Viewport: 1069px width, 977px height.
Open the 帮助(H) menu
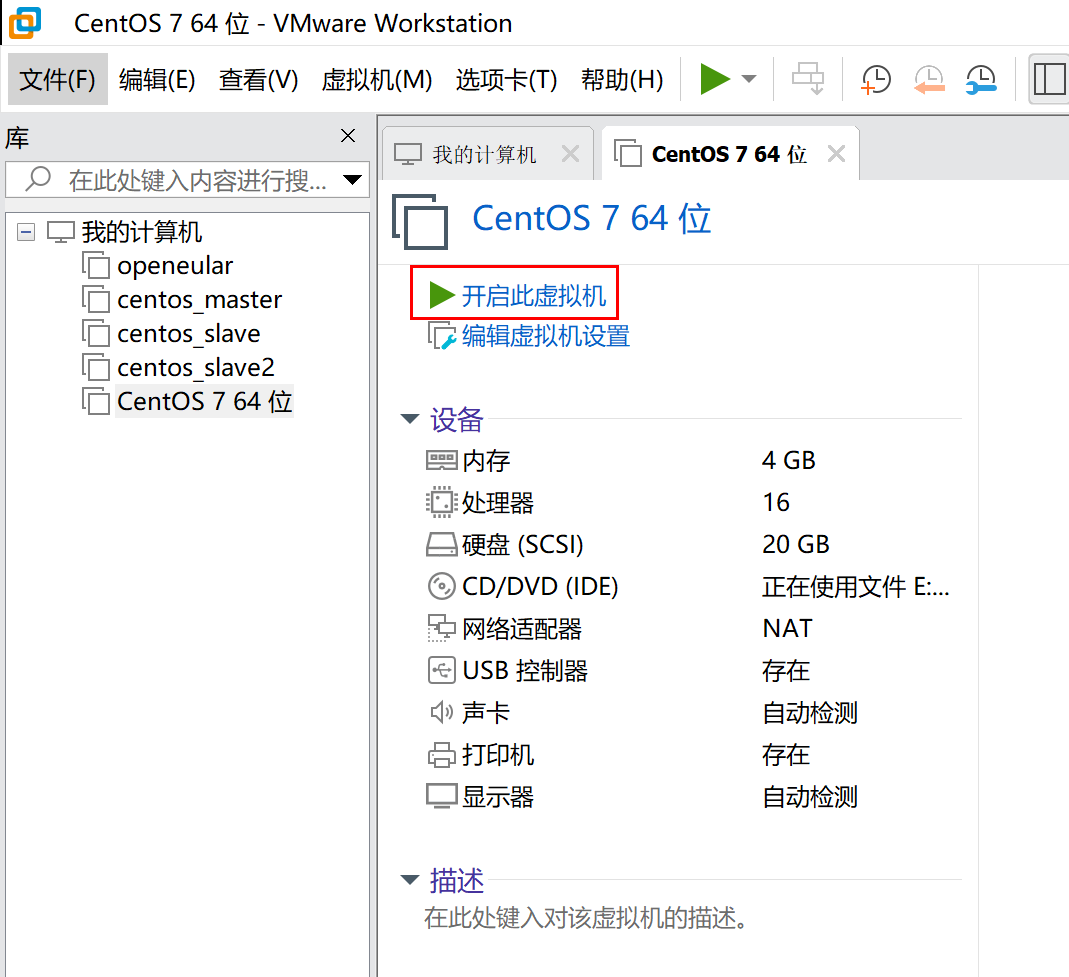click(622, 80)
